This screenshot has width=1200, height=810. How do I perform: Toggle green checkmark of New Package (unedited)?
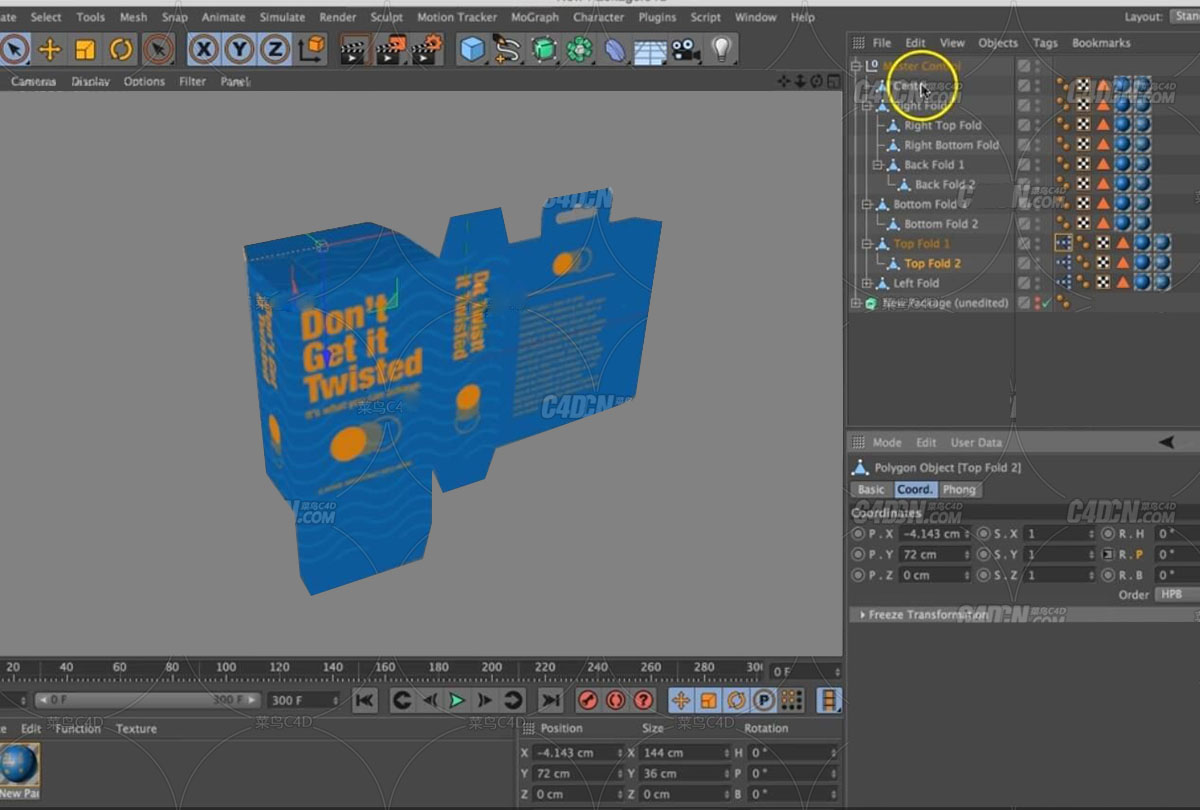(1047, 303)
